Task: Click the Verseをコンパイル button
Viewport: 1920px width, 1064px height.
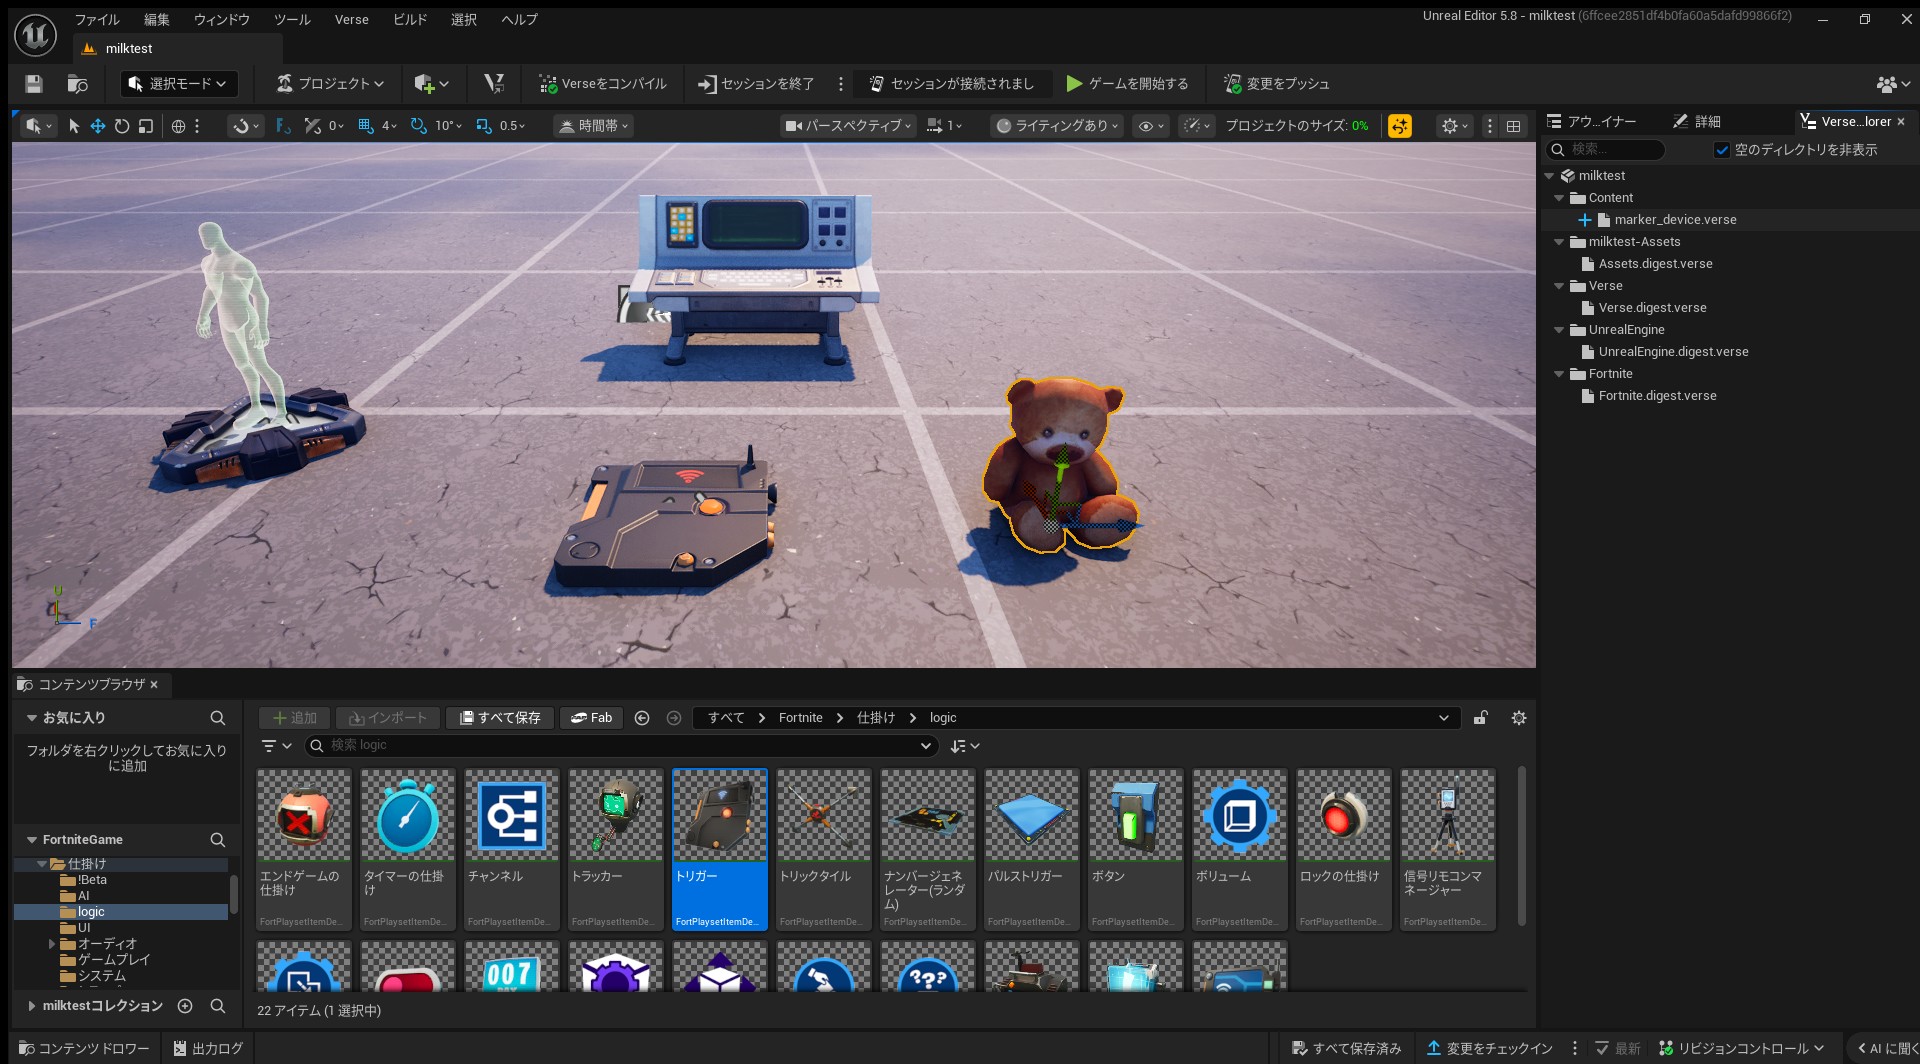Action: (x=603, y=84)
